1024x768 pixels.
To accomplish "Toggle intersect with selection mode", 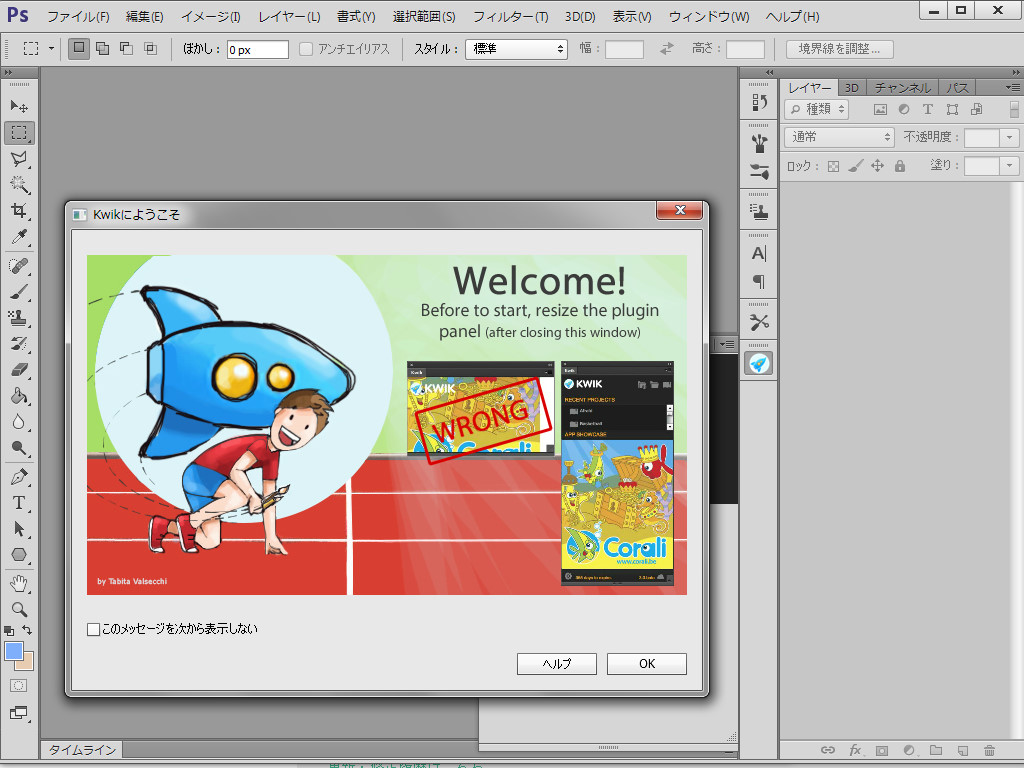I will coord(151,48).
